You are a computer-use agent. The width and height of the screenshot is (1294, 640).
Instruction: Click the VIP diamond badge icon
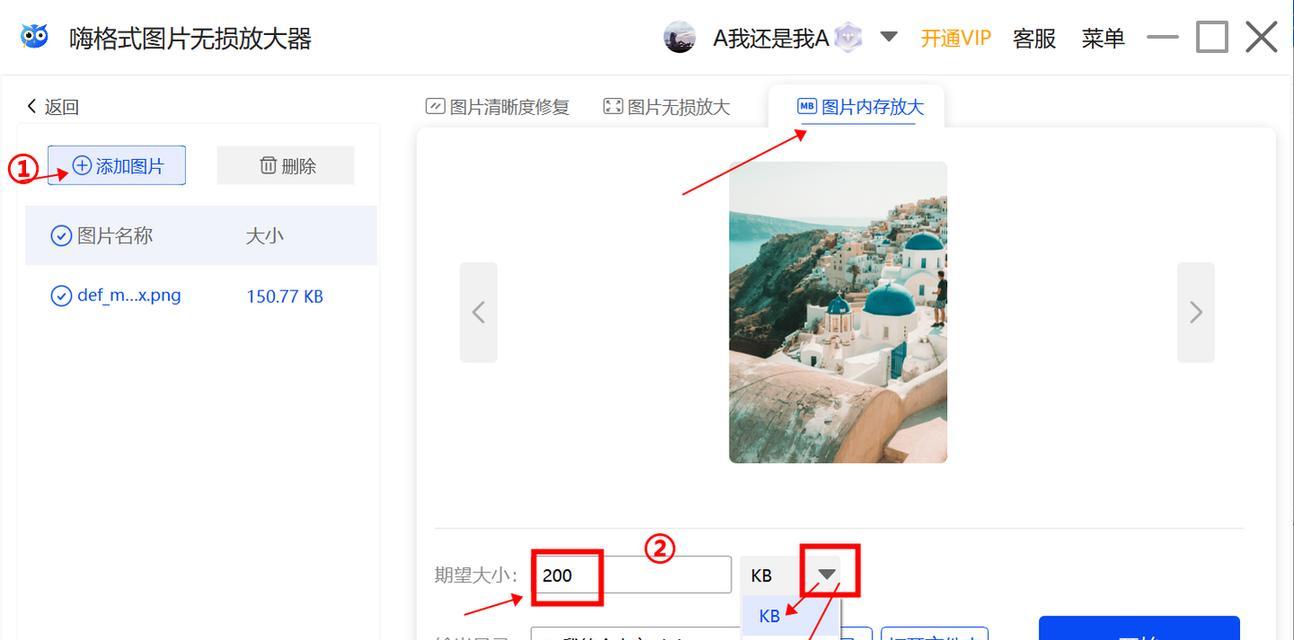pos(848,38)
